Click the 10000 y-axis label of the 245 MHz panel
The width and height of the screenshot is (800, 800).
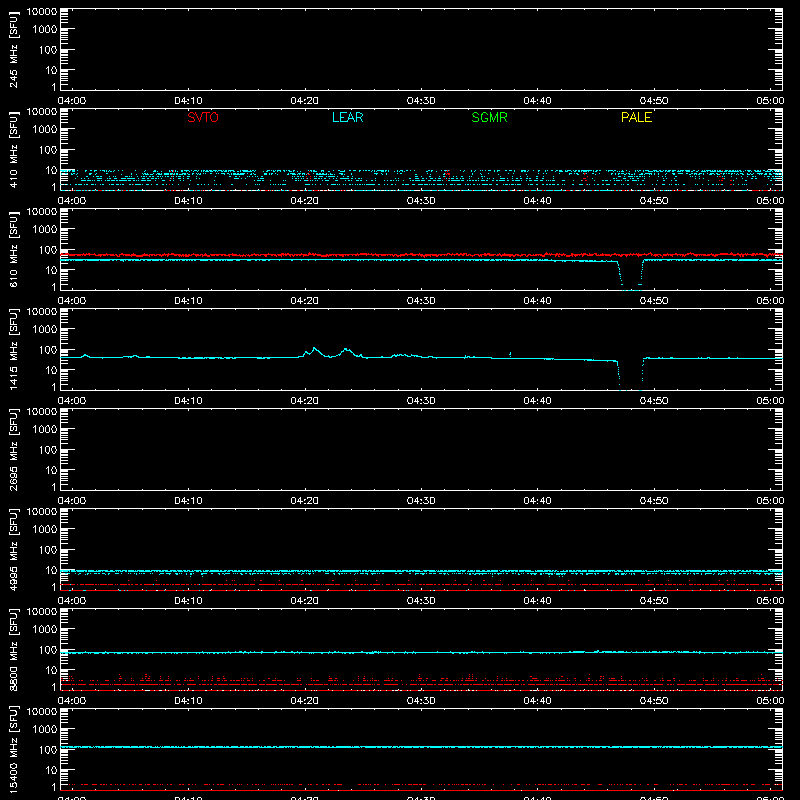coord(42,12)
